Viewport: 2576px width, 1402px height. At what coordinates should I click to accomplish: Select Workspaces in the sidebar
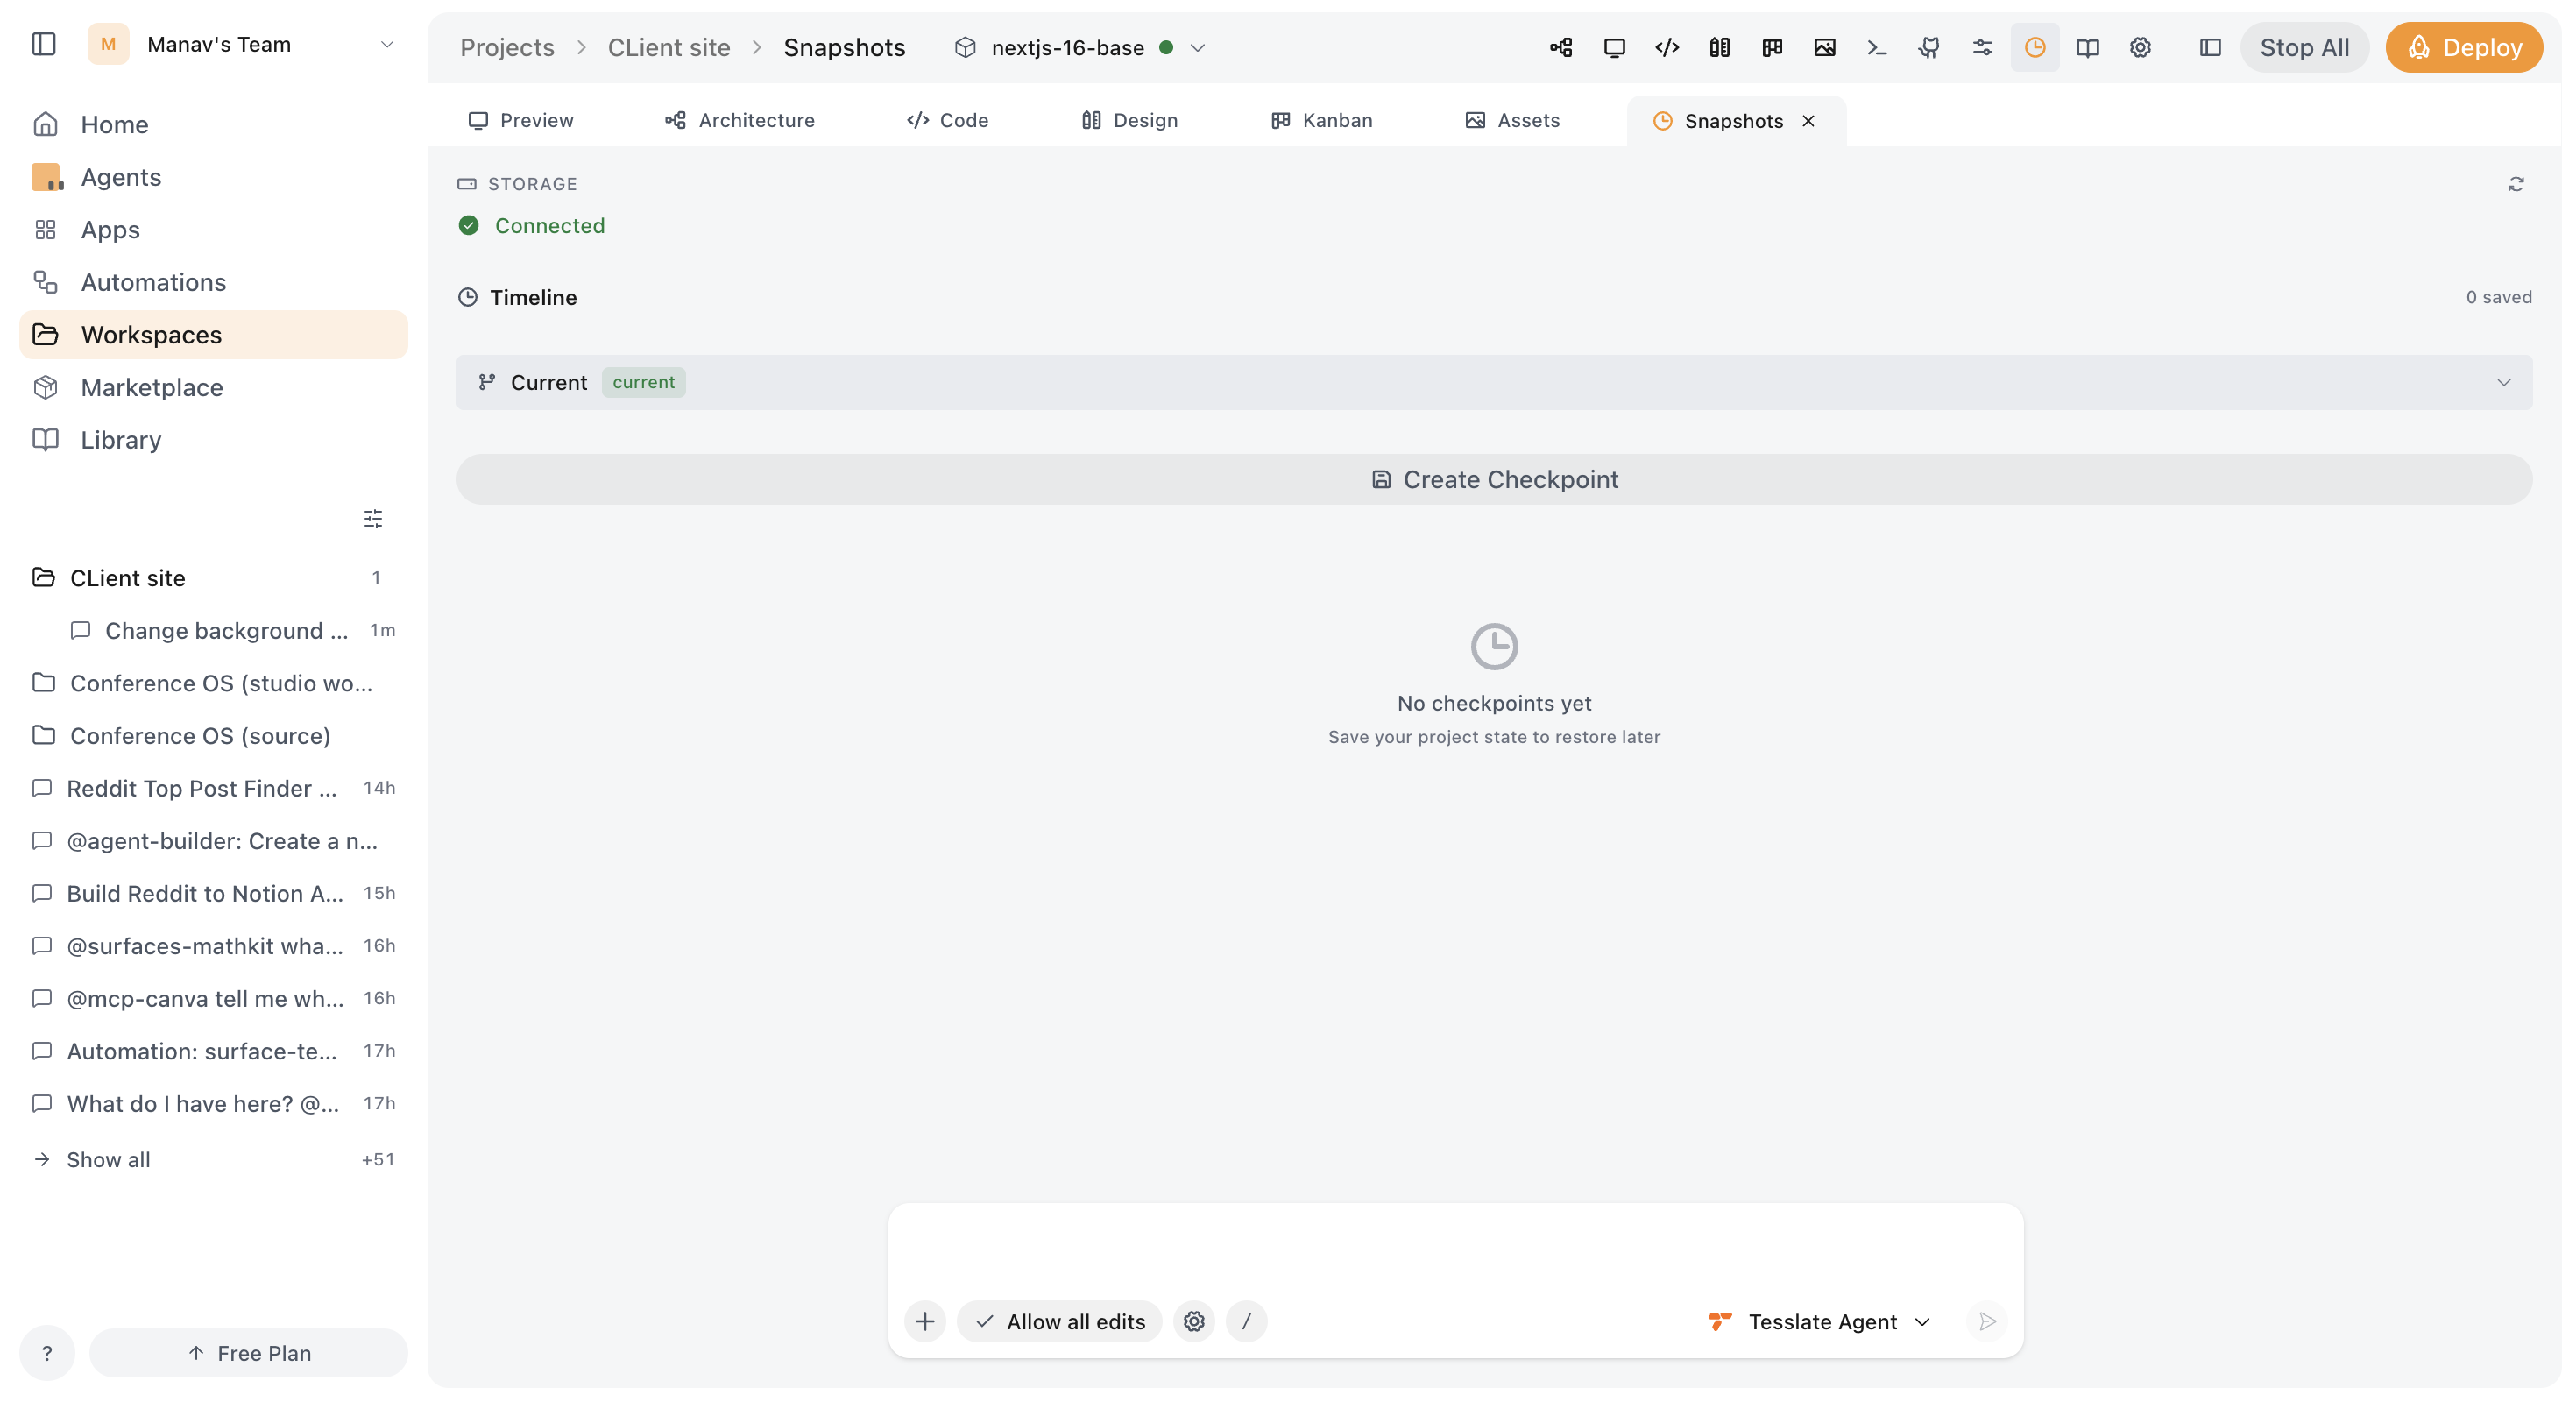point(213,334)
